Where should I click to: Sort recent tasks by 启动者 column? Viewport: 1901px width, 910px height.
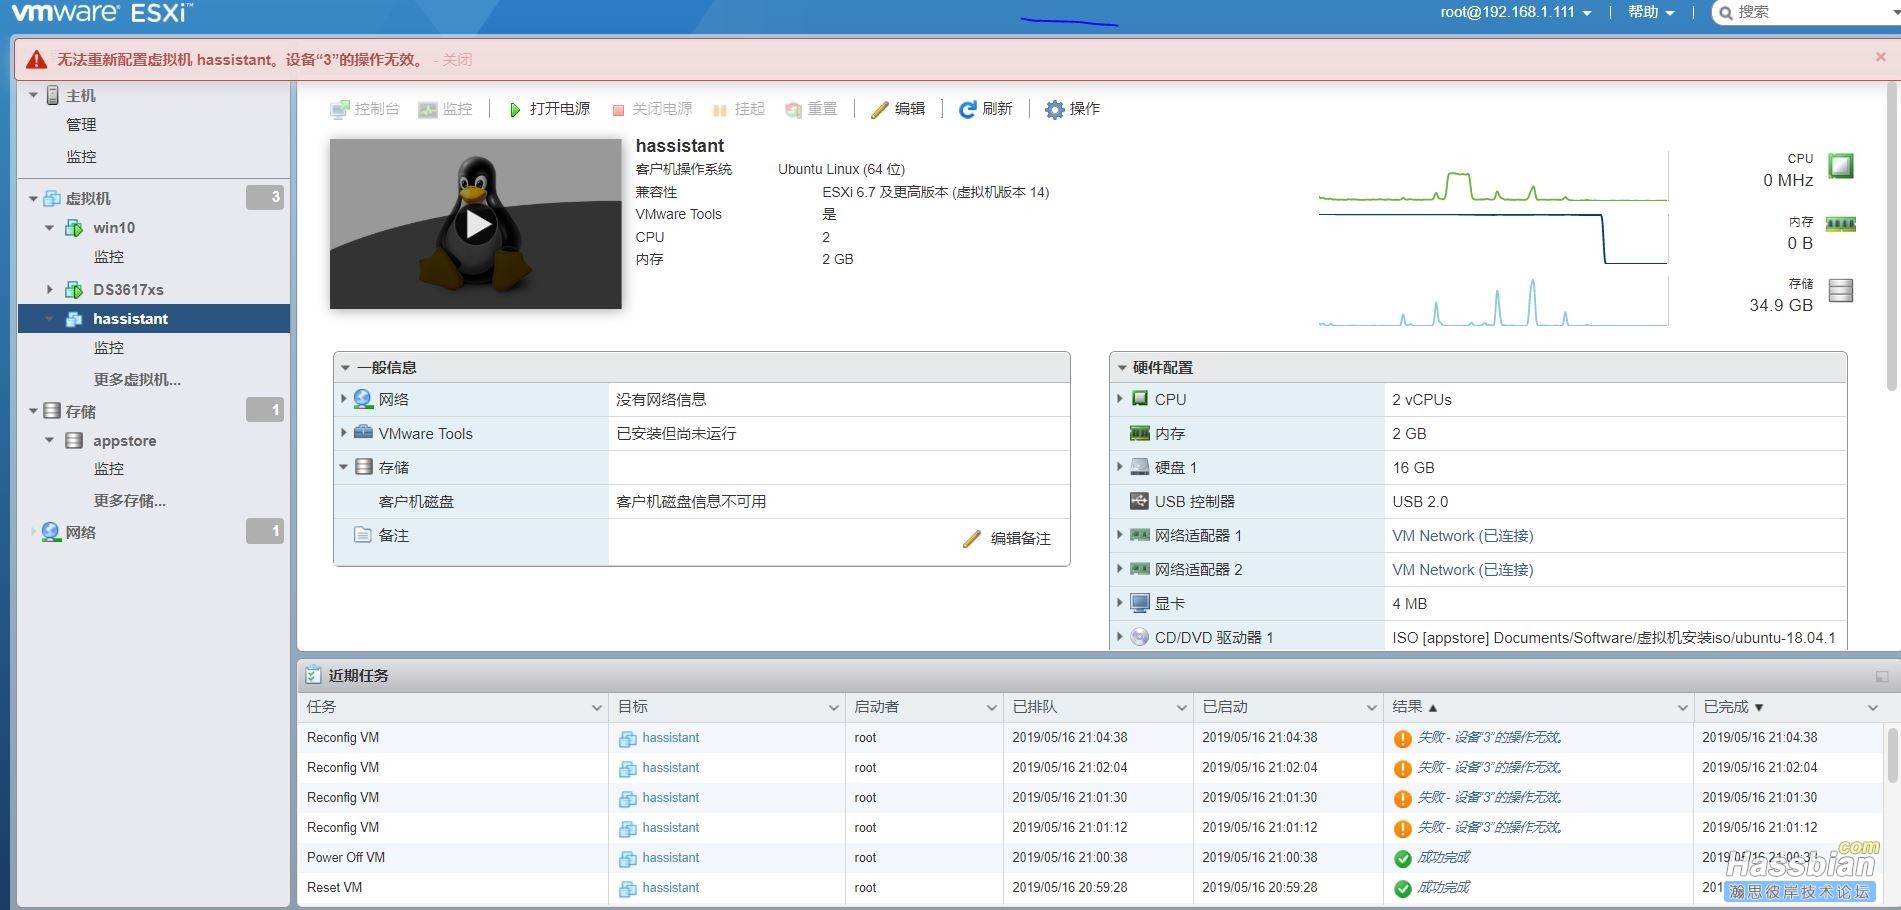pos(924,707)
